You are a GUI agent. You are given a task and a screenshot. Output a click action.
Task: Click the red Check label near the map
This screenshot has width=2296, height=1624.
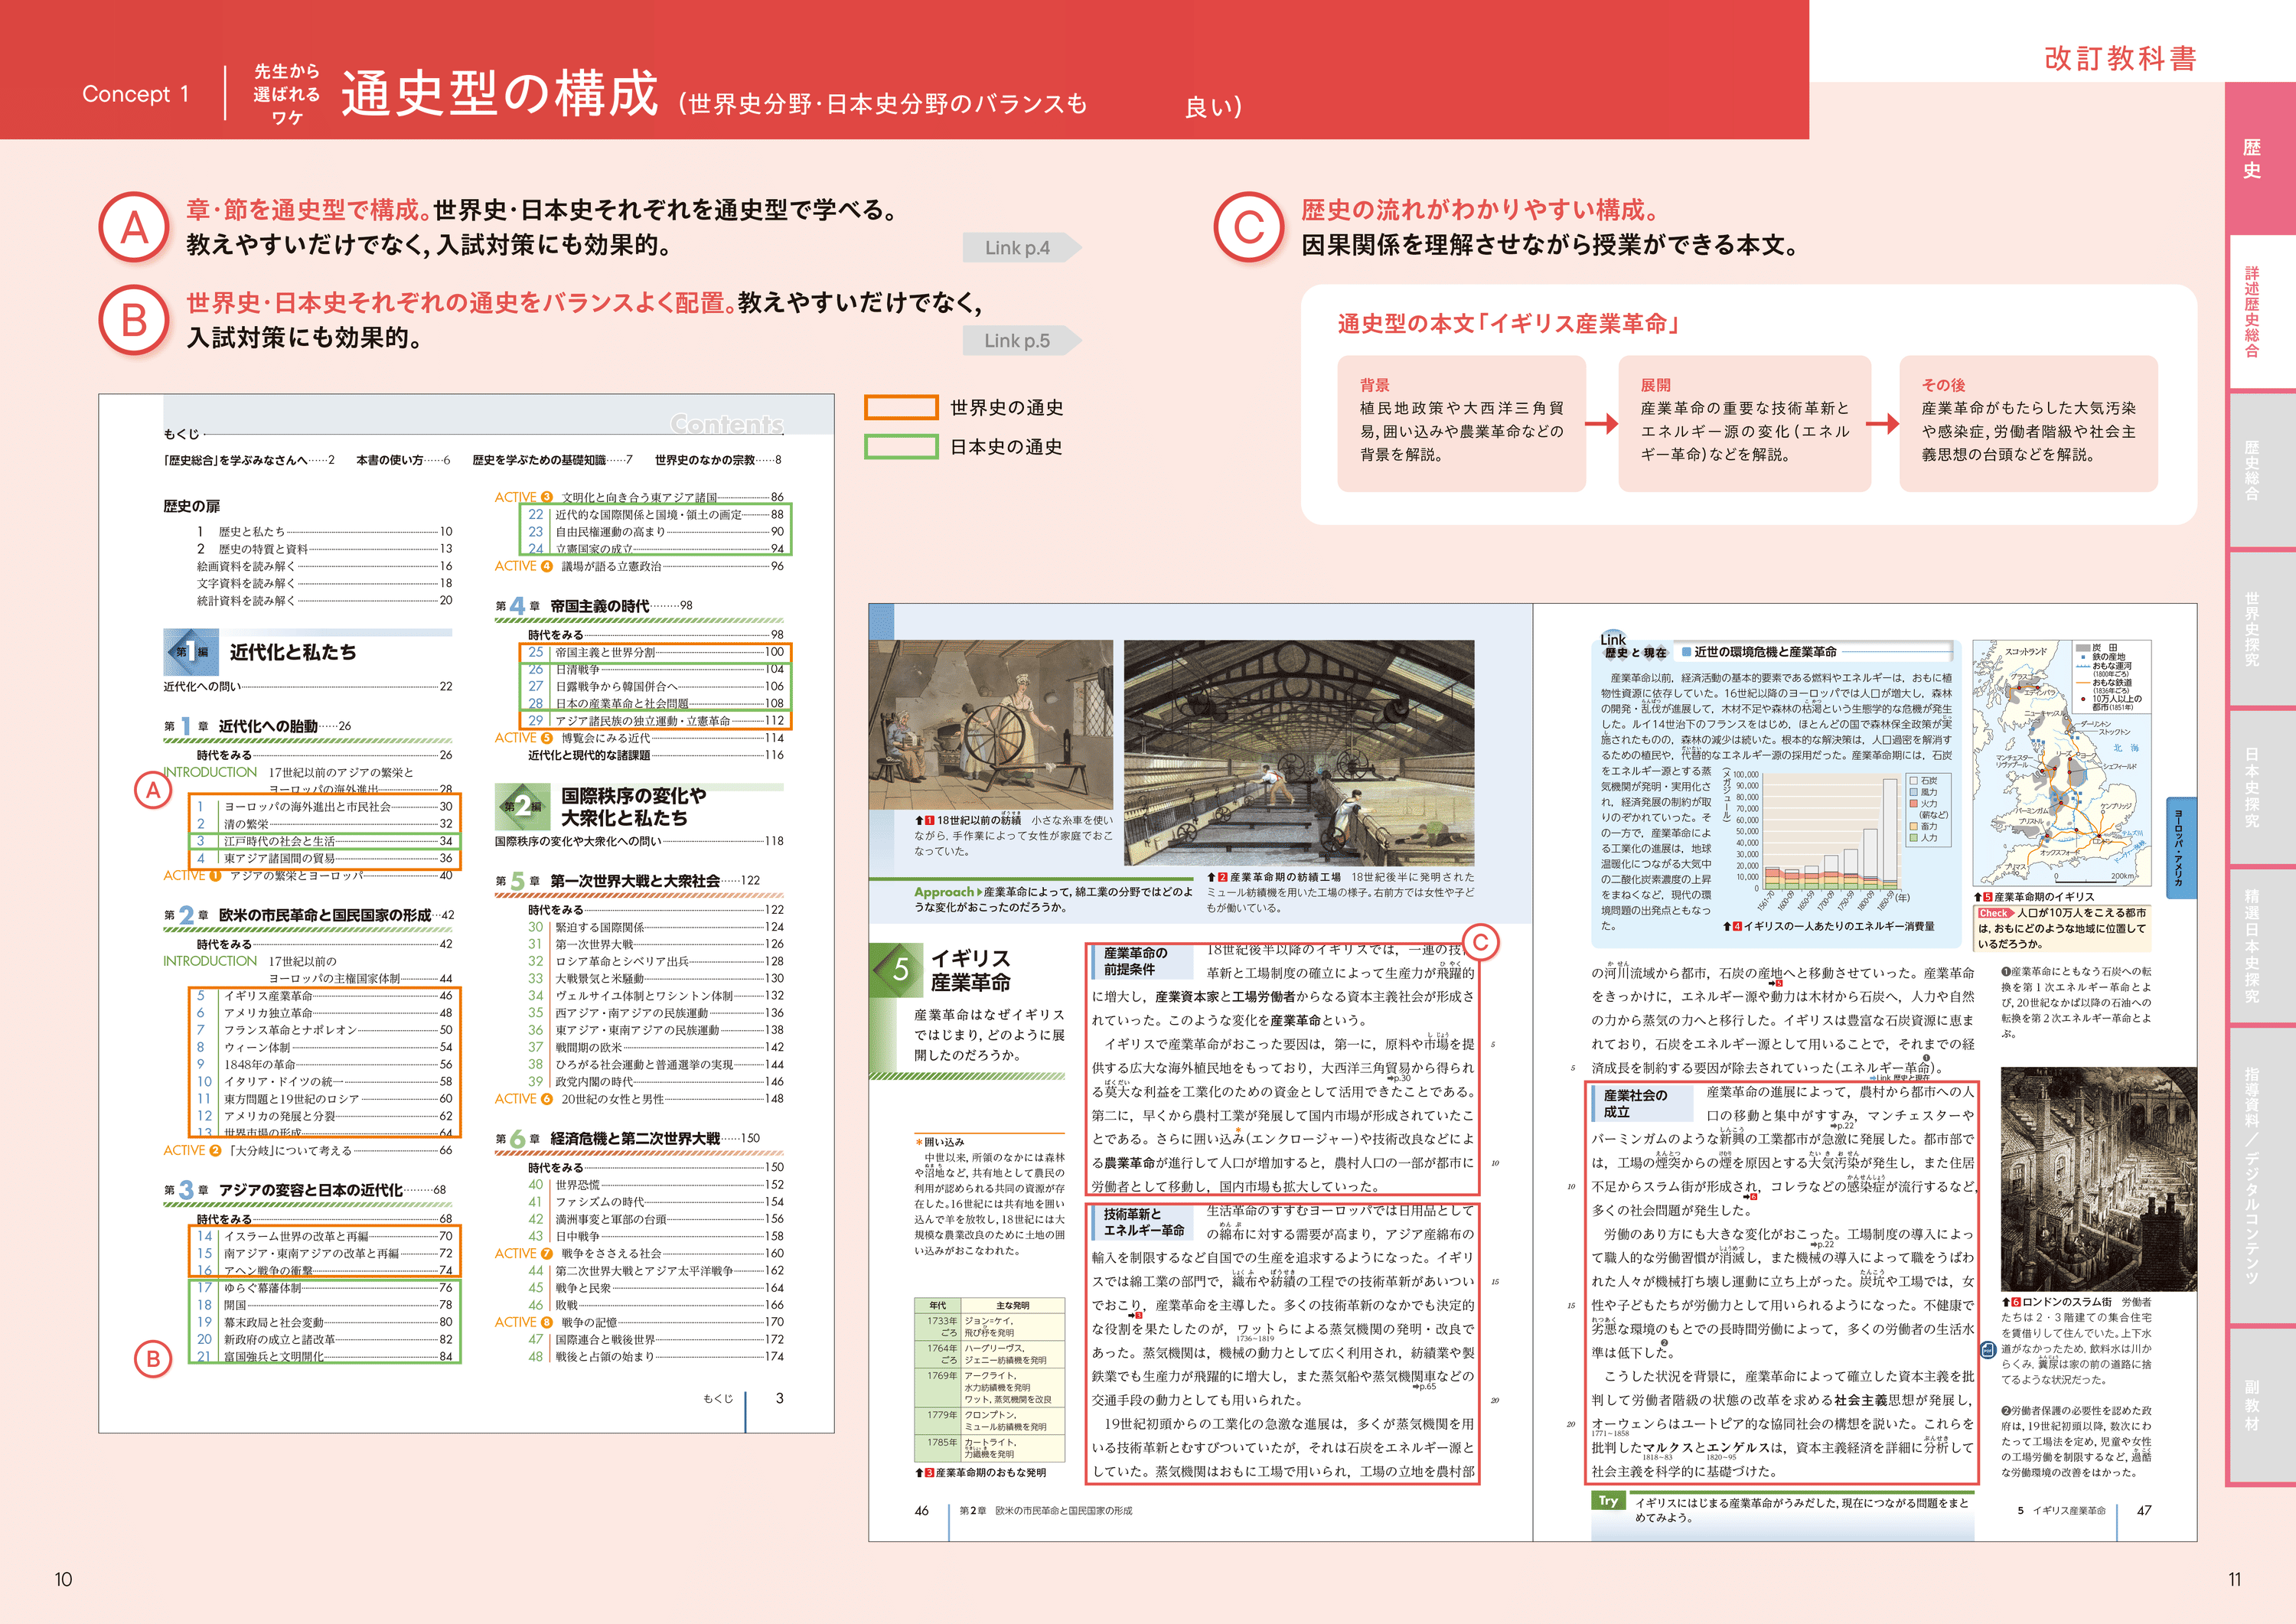1994,913
